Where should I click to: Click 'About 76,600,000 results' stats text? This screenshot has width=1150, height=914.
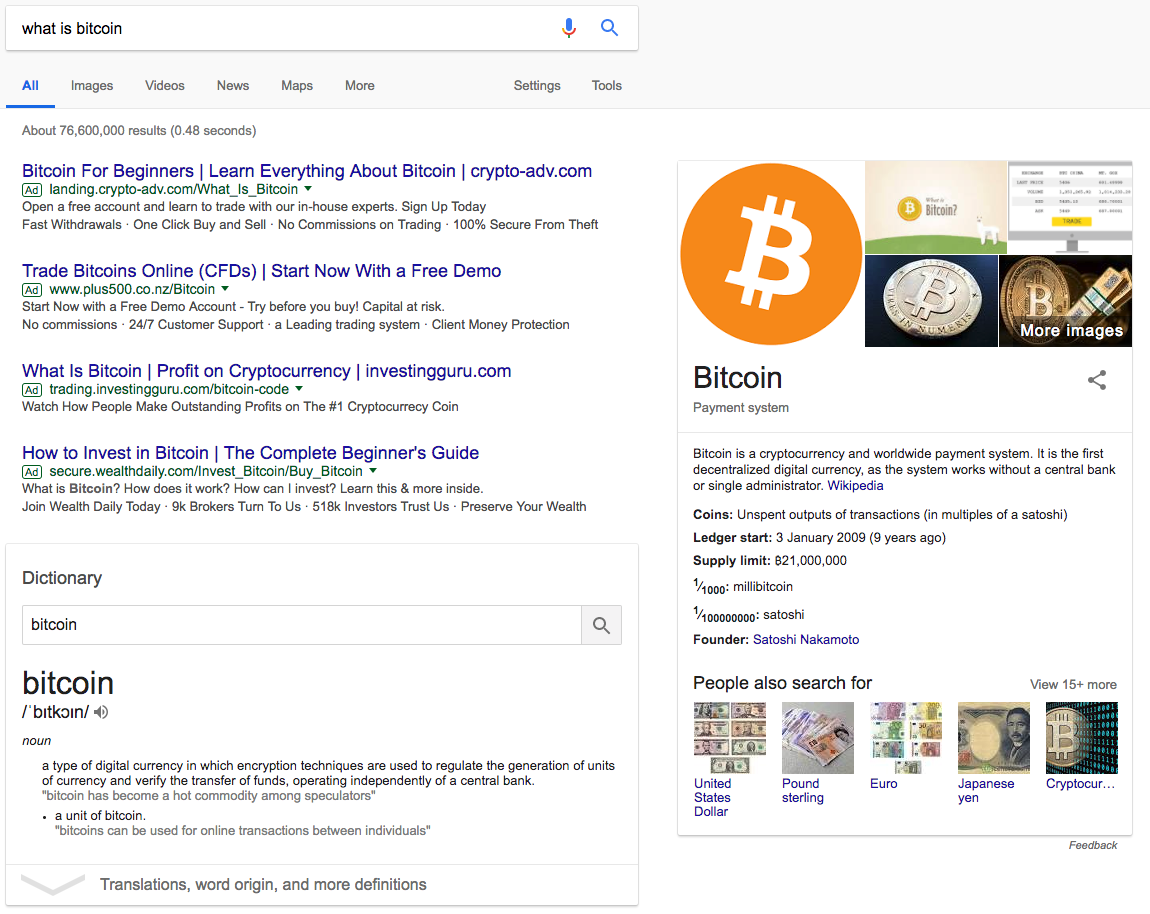tap(139, 131)
